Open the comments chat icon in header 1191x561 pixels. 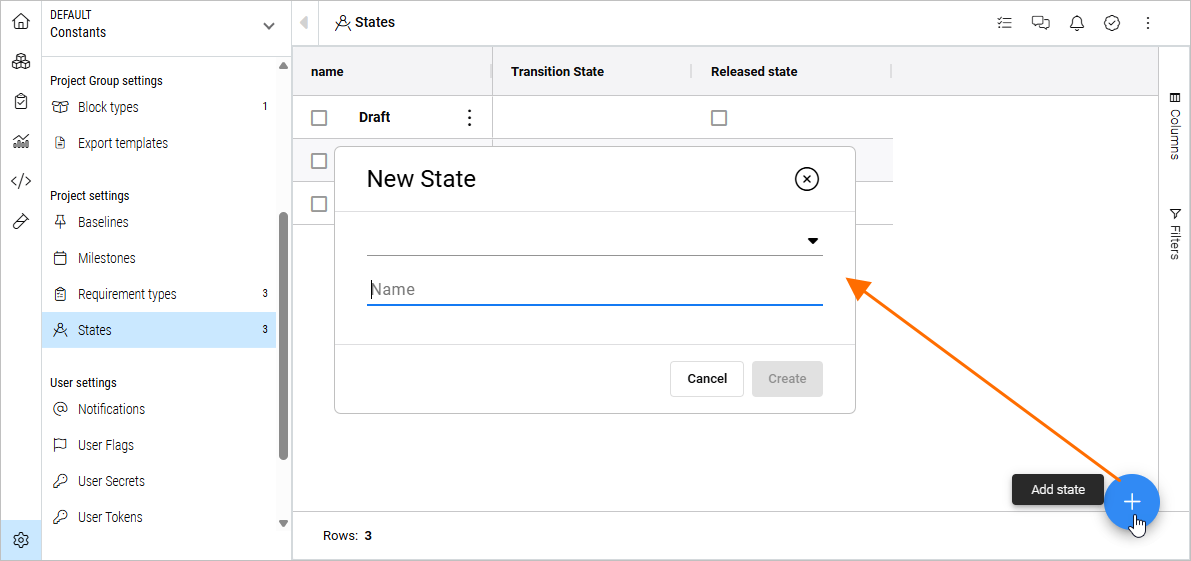(1041, 23)
